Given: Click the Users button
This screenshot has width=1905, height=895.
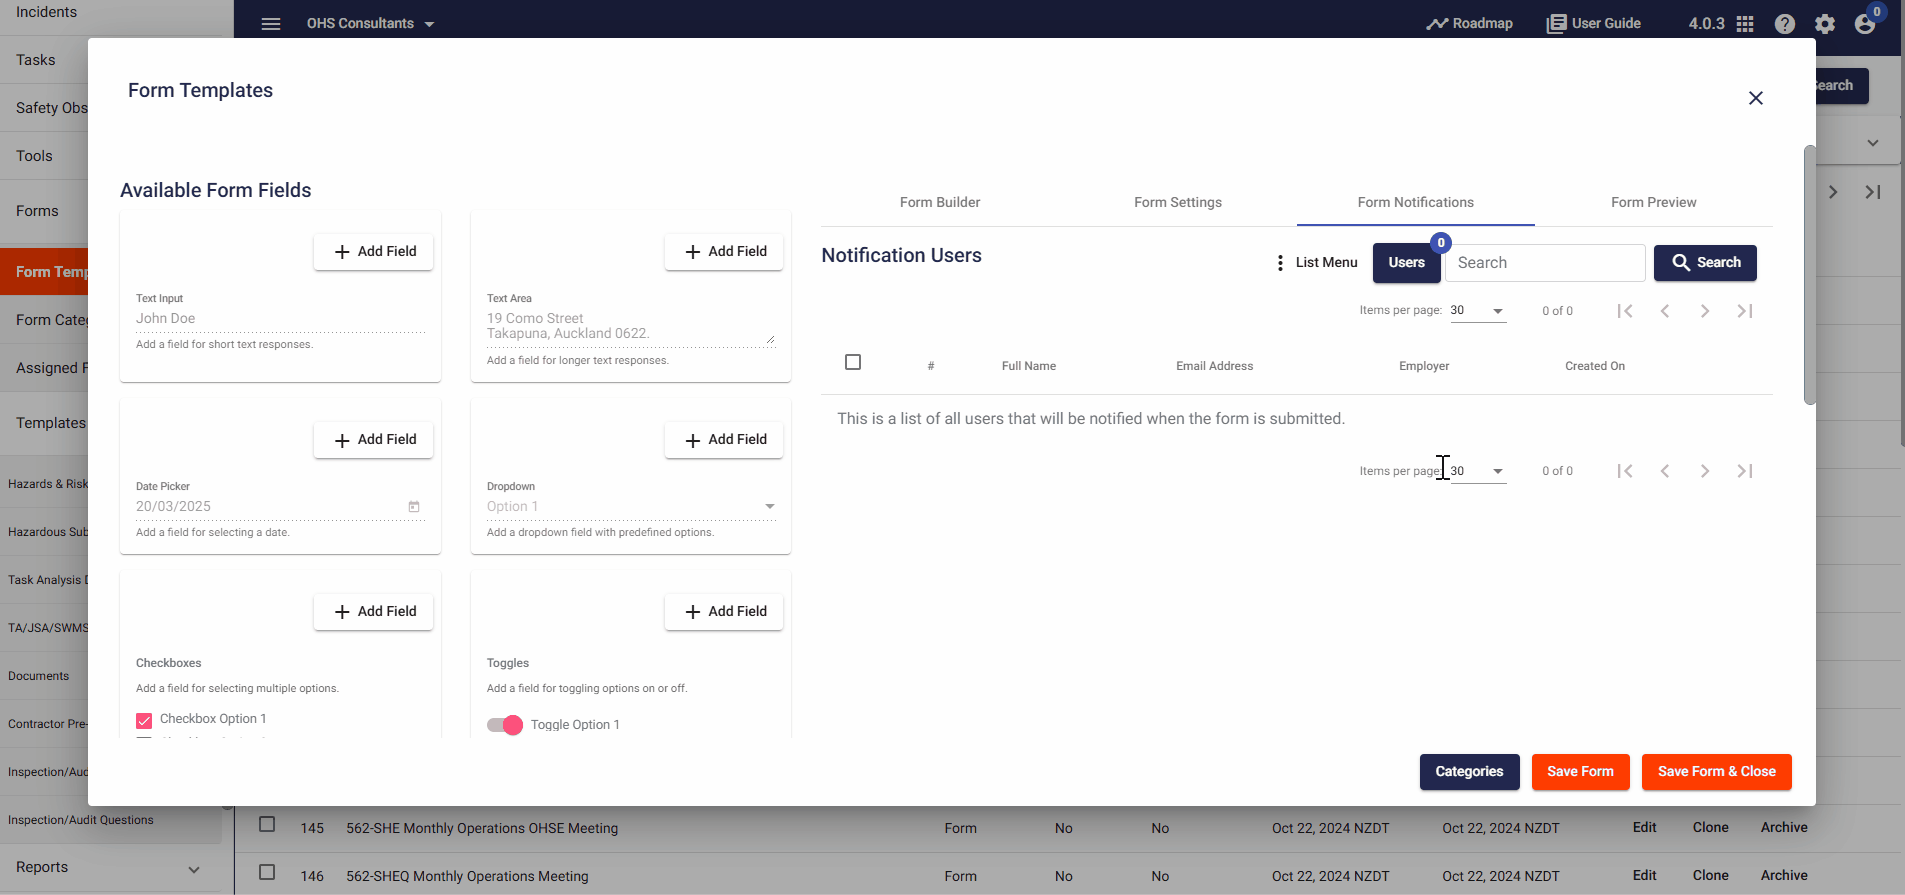Looking at the screenshot, I should tap(1406, 263).
